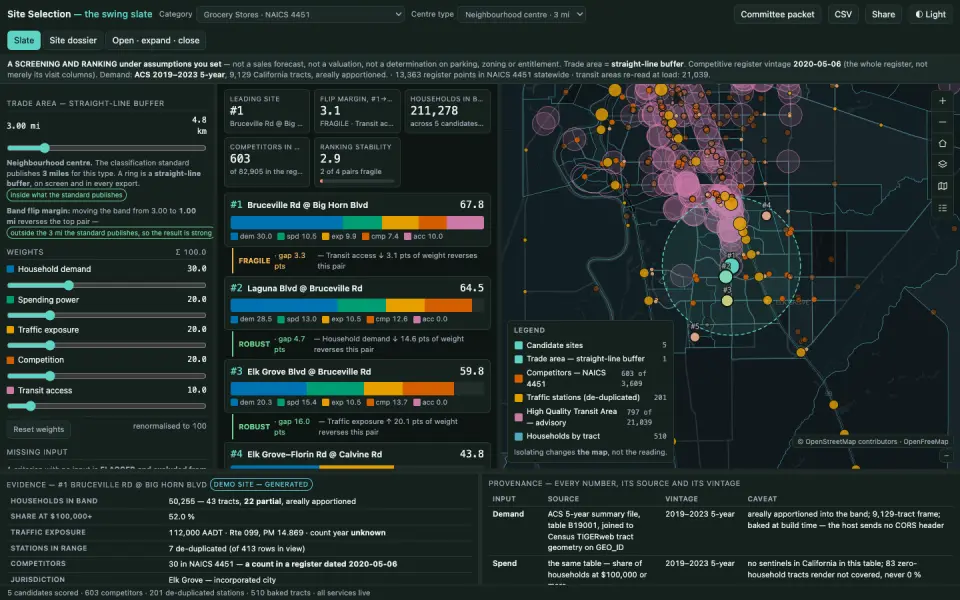Screen dimensions: 960x600
Task: Click the trade area radius slider
Action: point(107,148)
